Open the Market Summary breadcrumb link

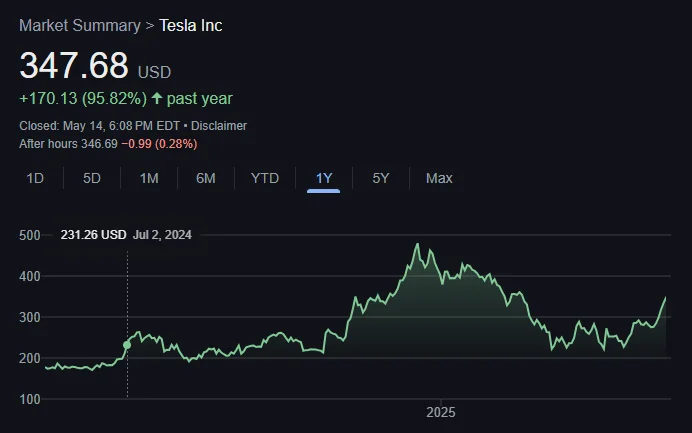tap(80, 25)
